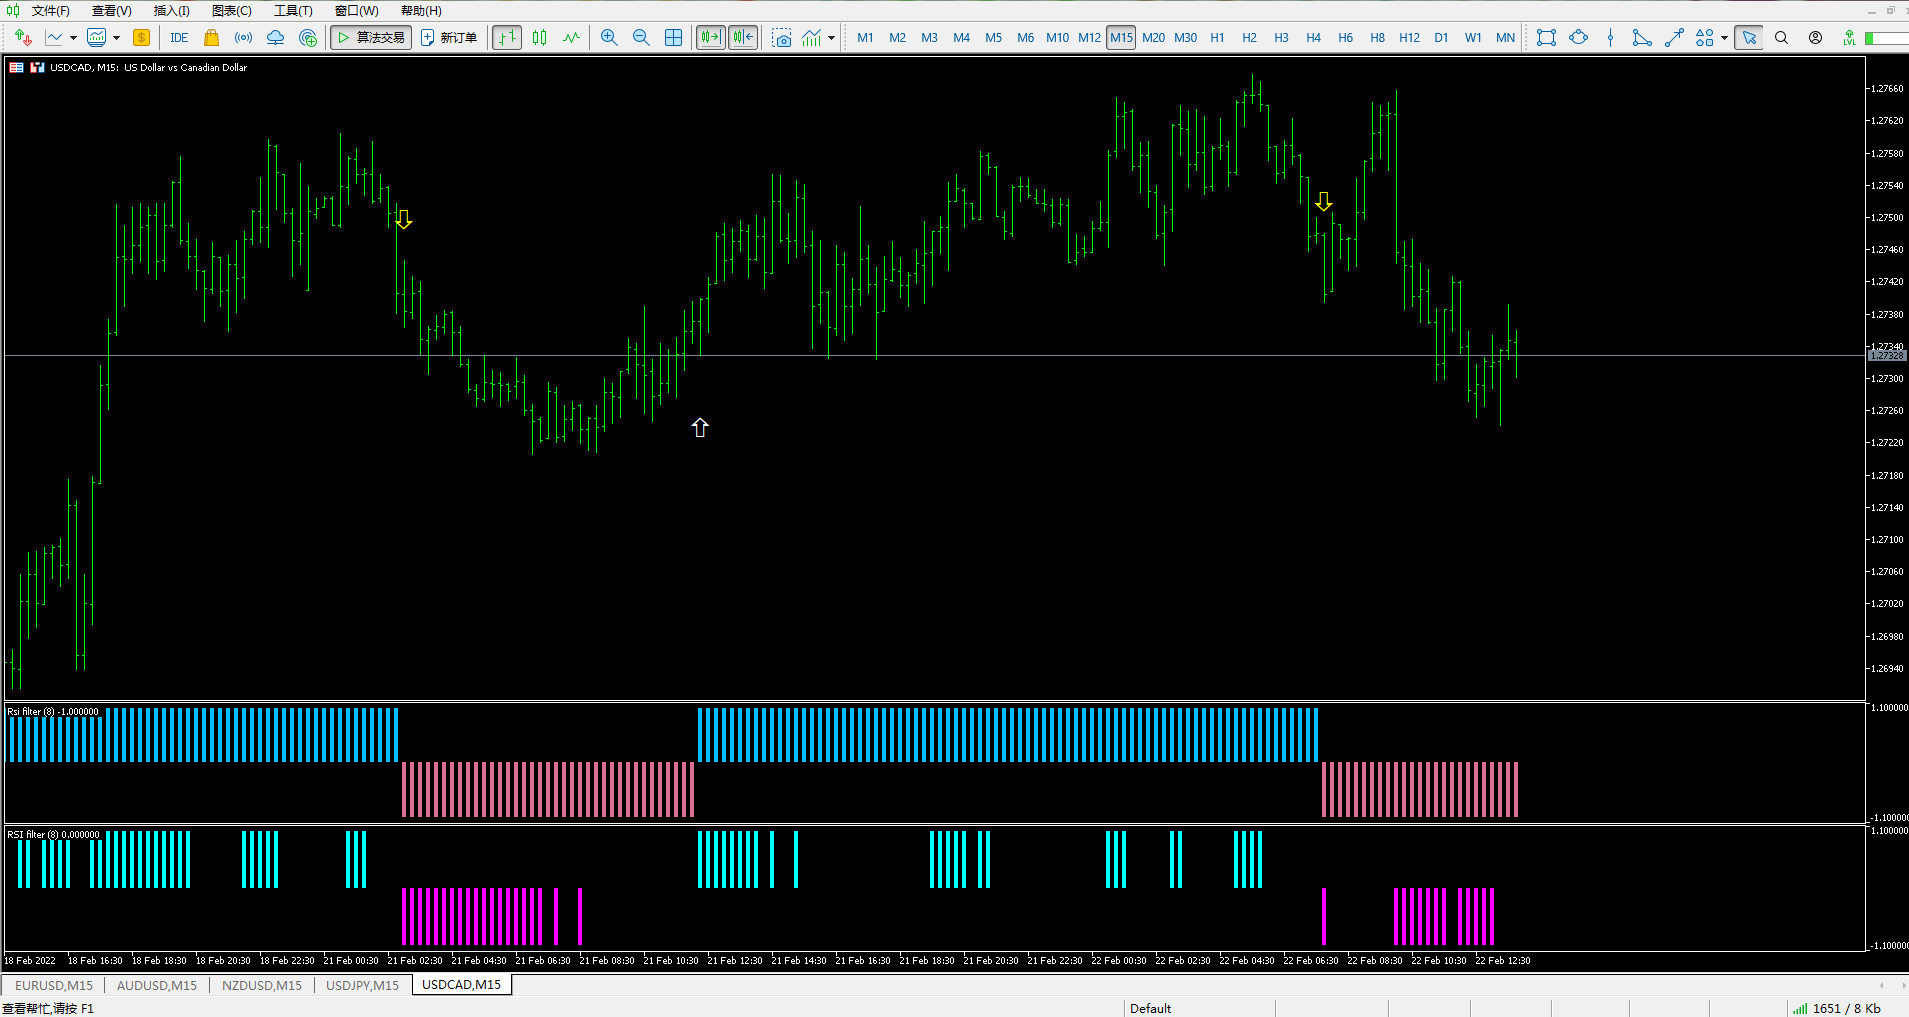
Task: Open the Tools (工具) menu
Action: pos(293,11)
